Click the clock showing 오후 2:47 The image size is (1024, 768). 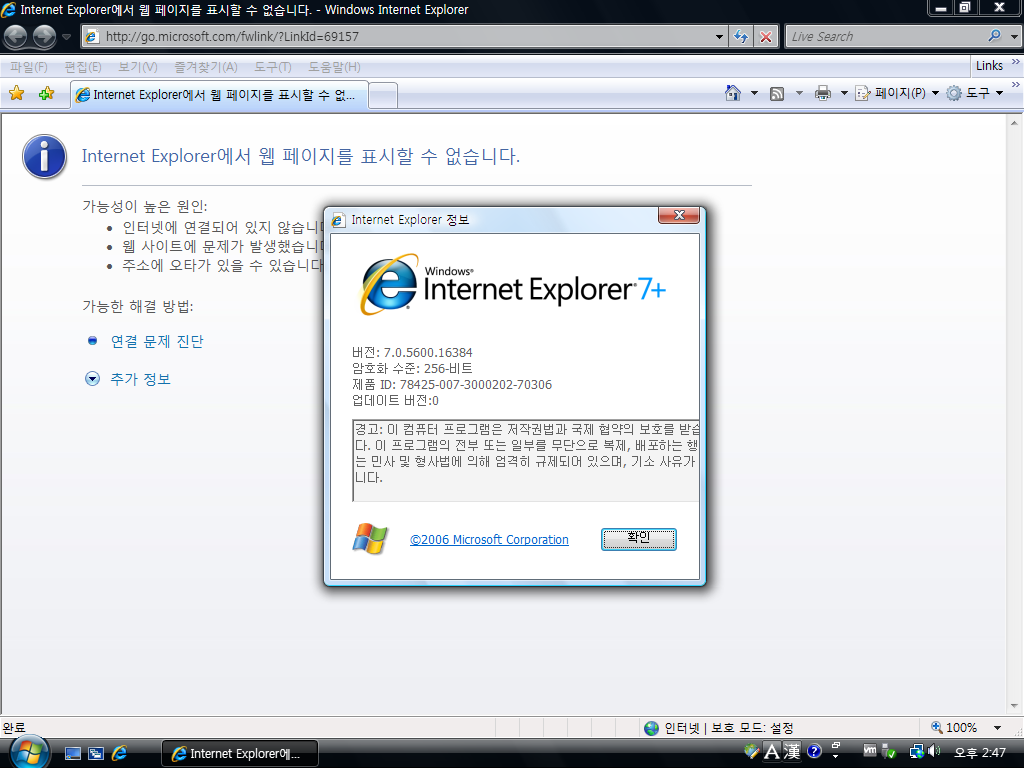point(980,753)
